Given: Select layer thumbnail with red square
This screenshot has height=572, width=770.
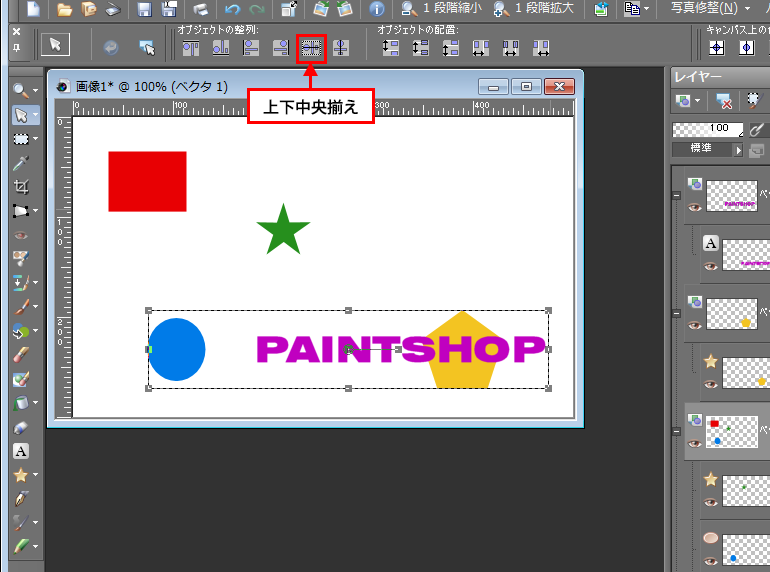Looking at the screenshot, I should (732, 432).
